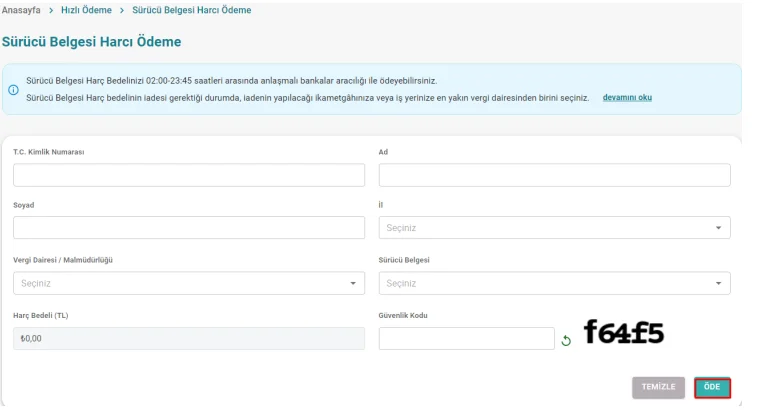The image size is (758, 410).
Task: Click the info icon in the blue banner
Action: [13, 90]
